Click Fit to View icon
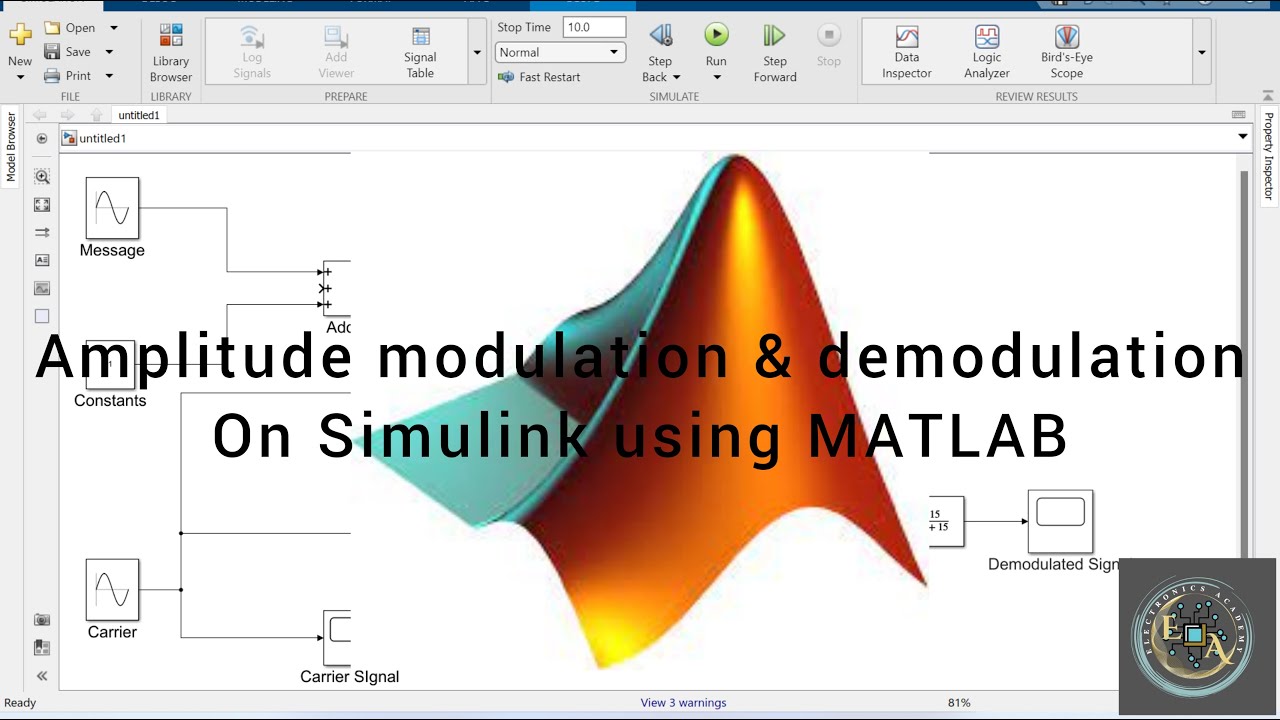 point(42,204)
